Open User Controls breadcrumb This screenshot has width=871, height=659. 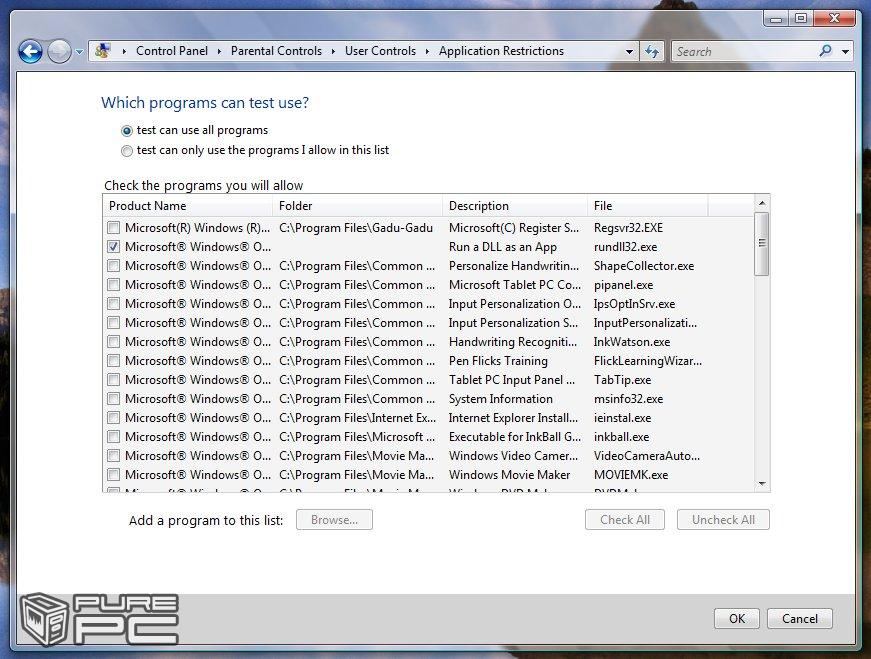pyautogui.click(x=380, y=51)
